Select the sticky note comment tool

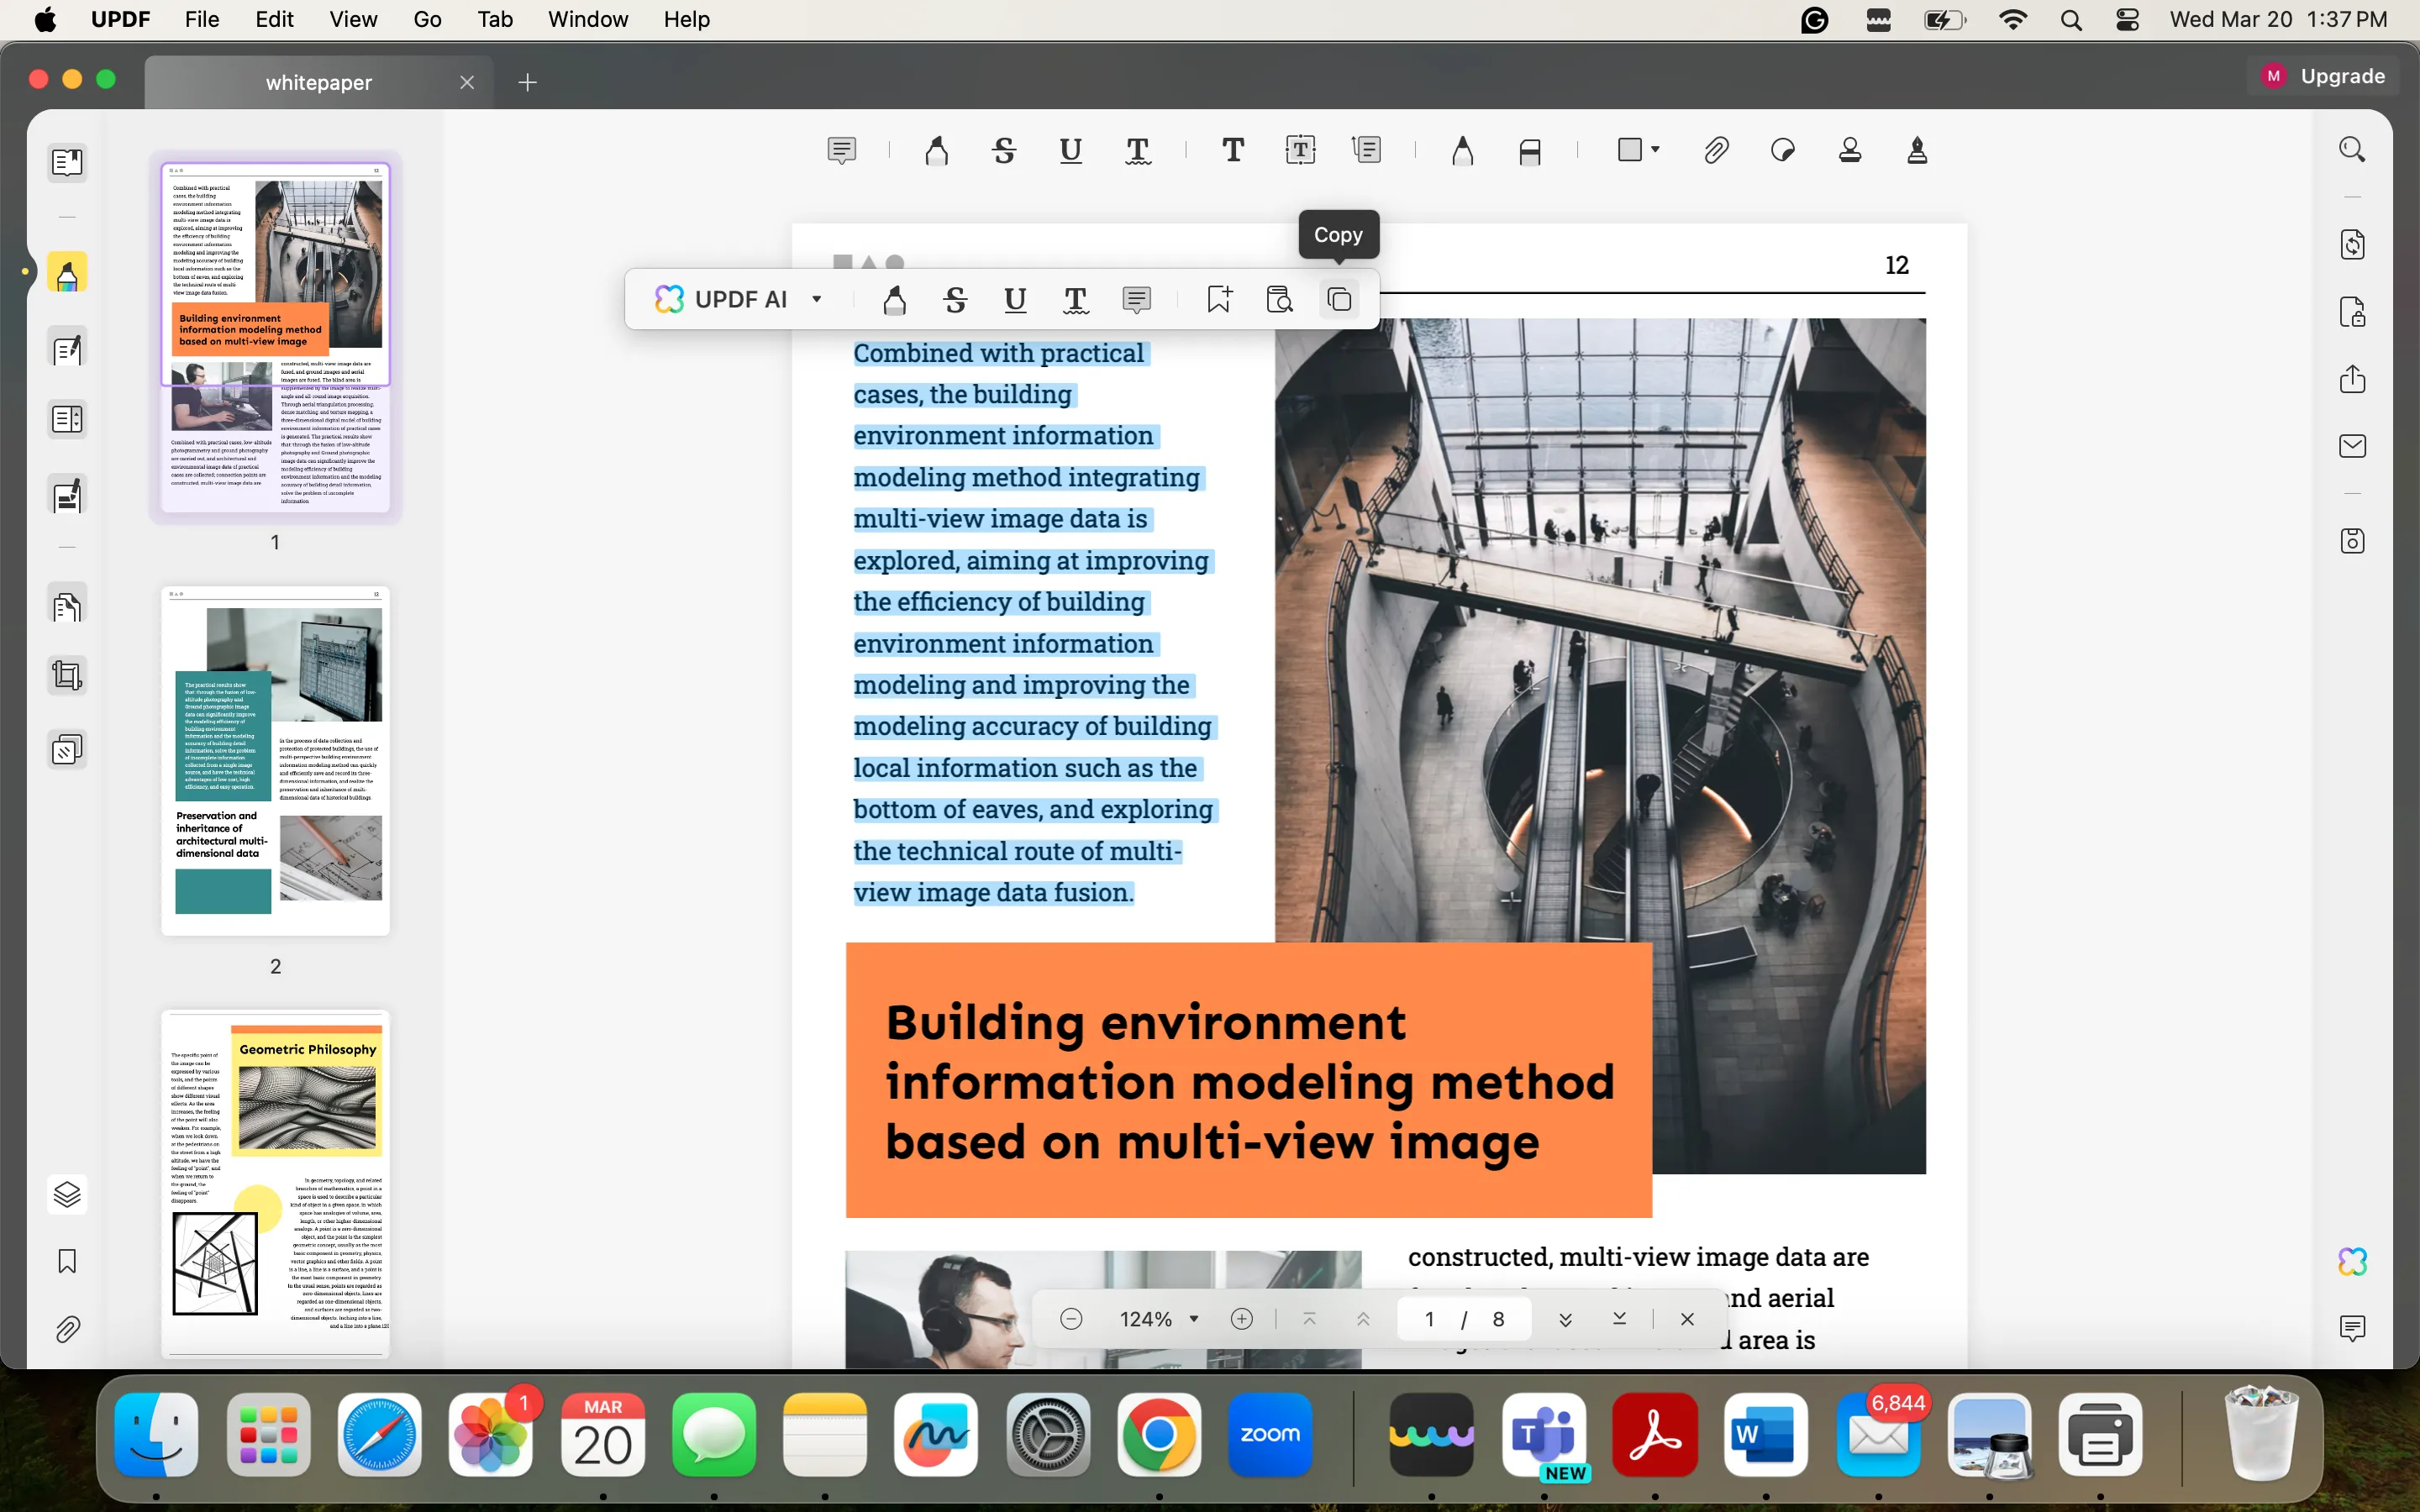842,151
